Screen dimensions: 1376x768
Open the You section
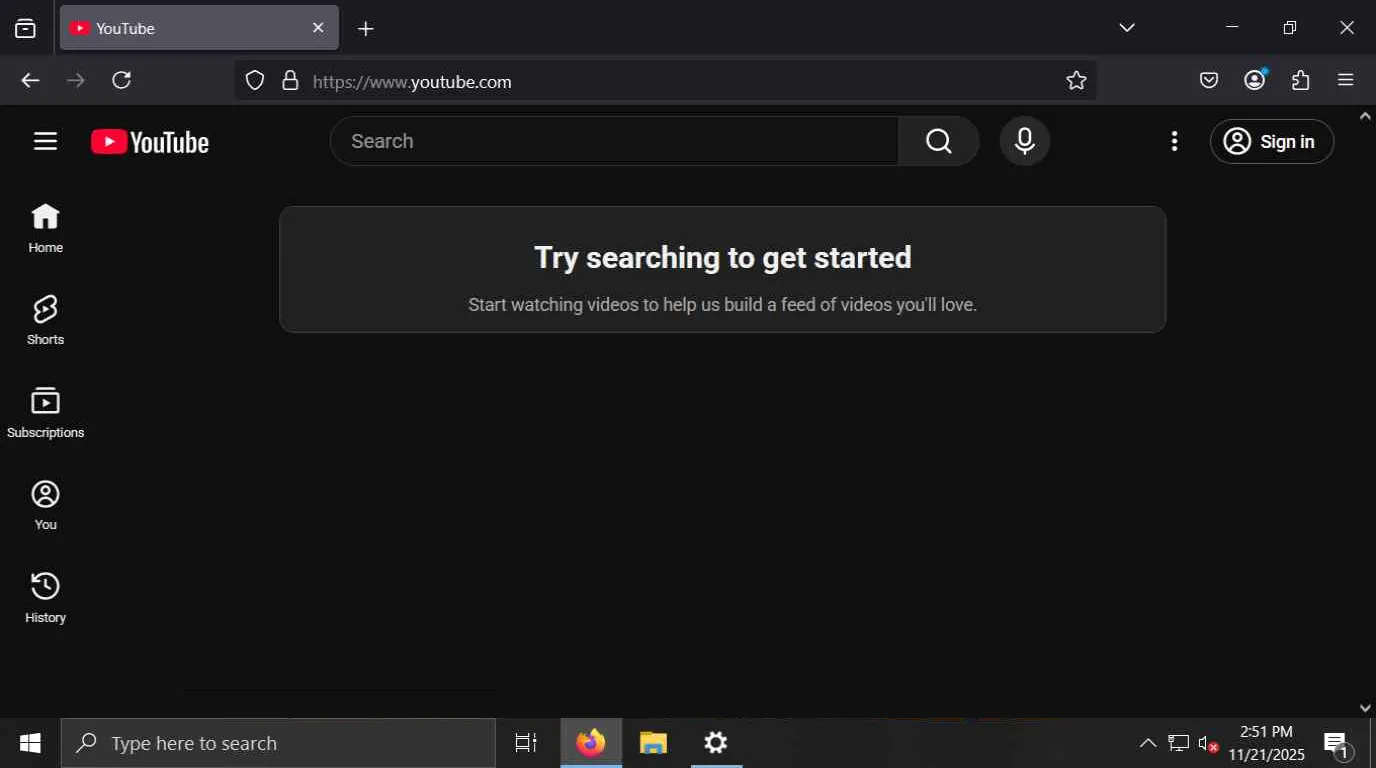coord(45,505)
